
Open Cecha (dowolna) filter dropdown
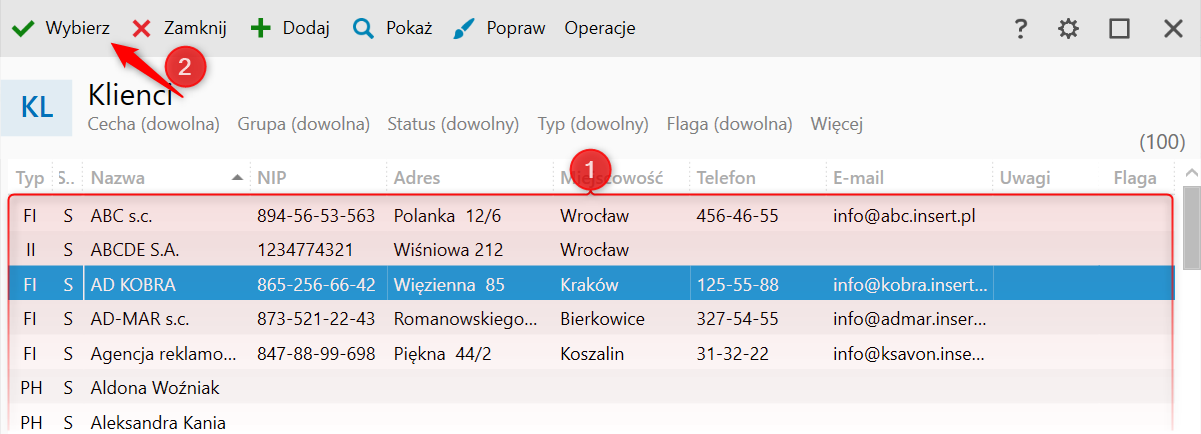pos(154,125)
